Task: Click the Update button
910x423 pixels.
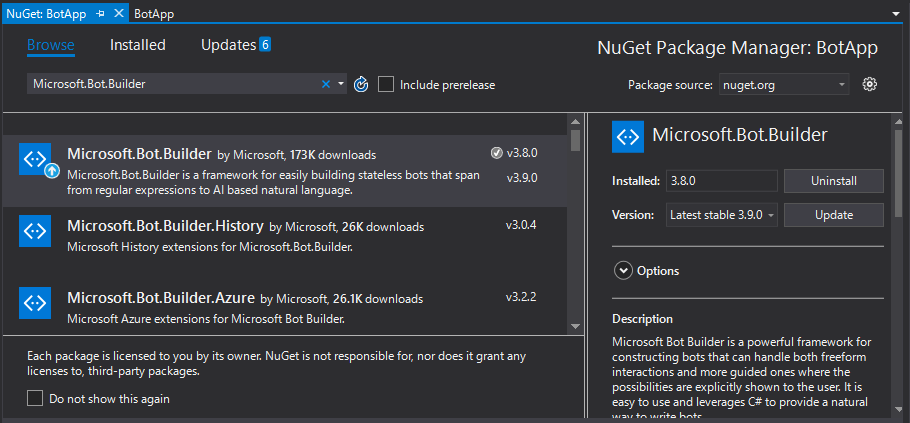Action: (833, 215)
